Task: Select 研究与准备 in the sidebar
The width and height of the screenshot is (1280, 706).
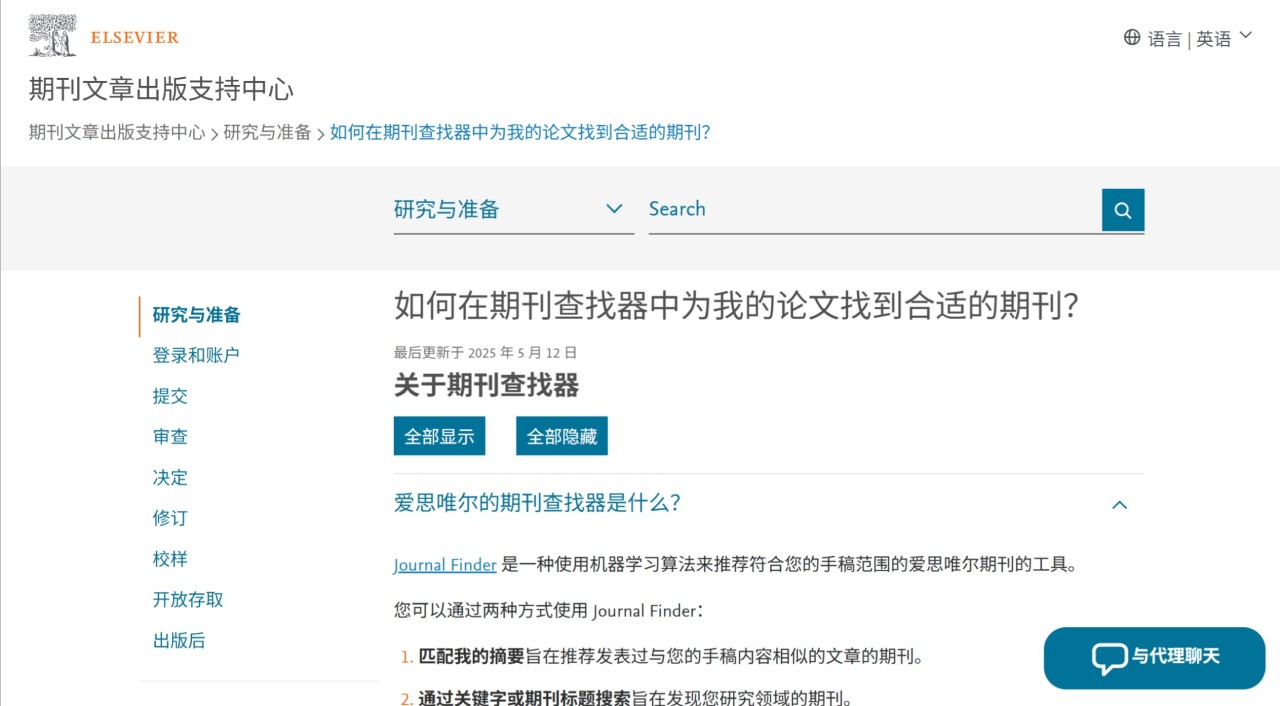Action: pyautogui.click(x=197, y=315)
